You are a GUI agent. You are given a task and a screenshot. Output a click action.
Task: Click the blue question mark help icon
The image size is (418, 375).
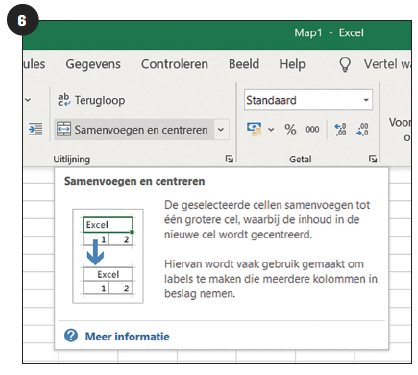coord(71,336)
